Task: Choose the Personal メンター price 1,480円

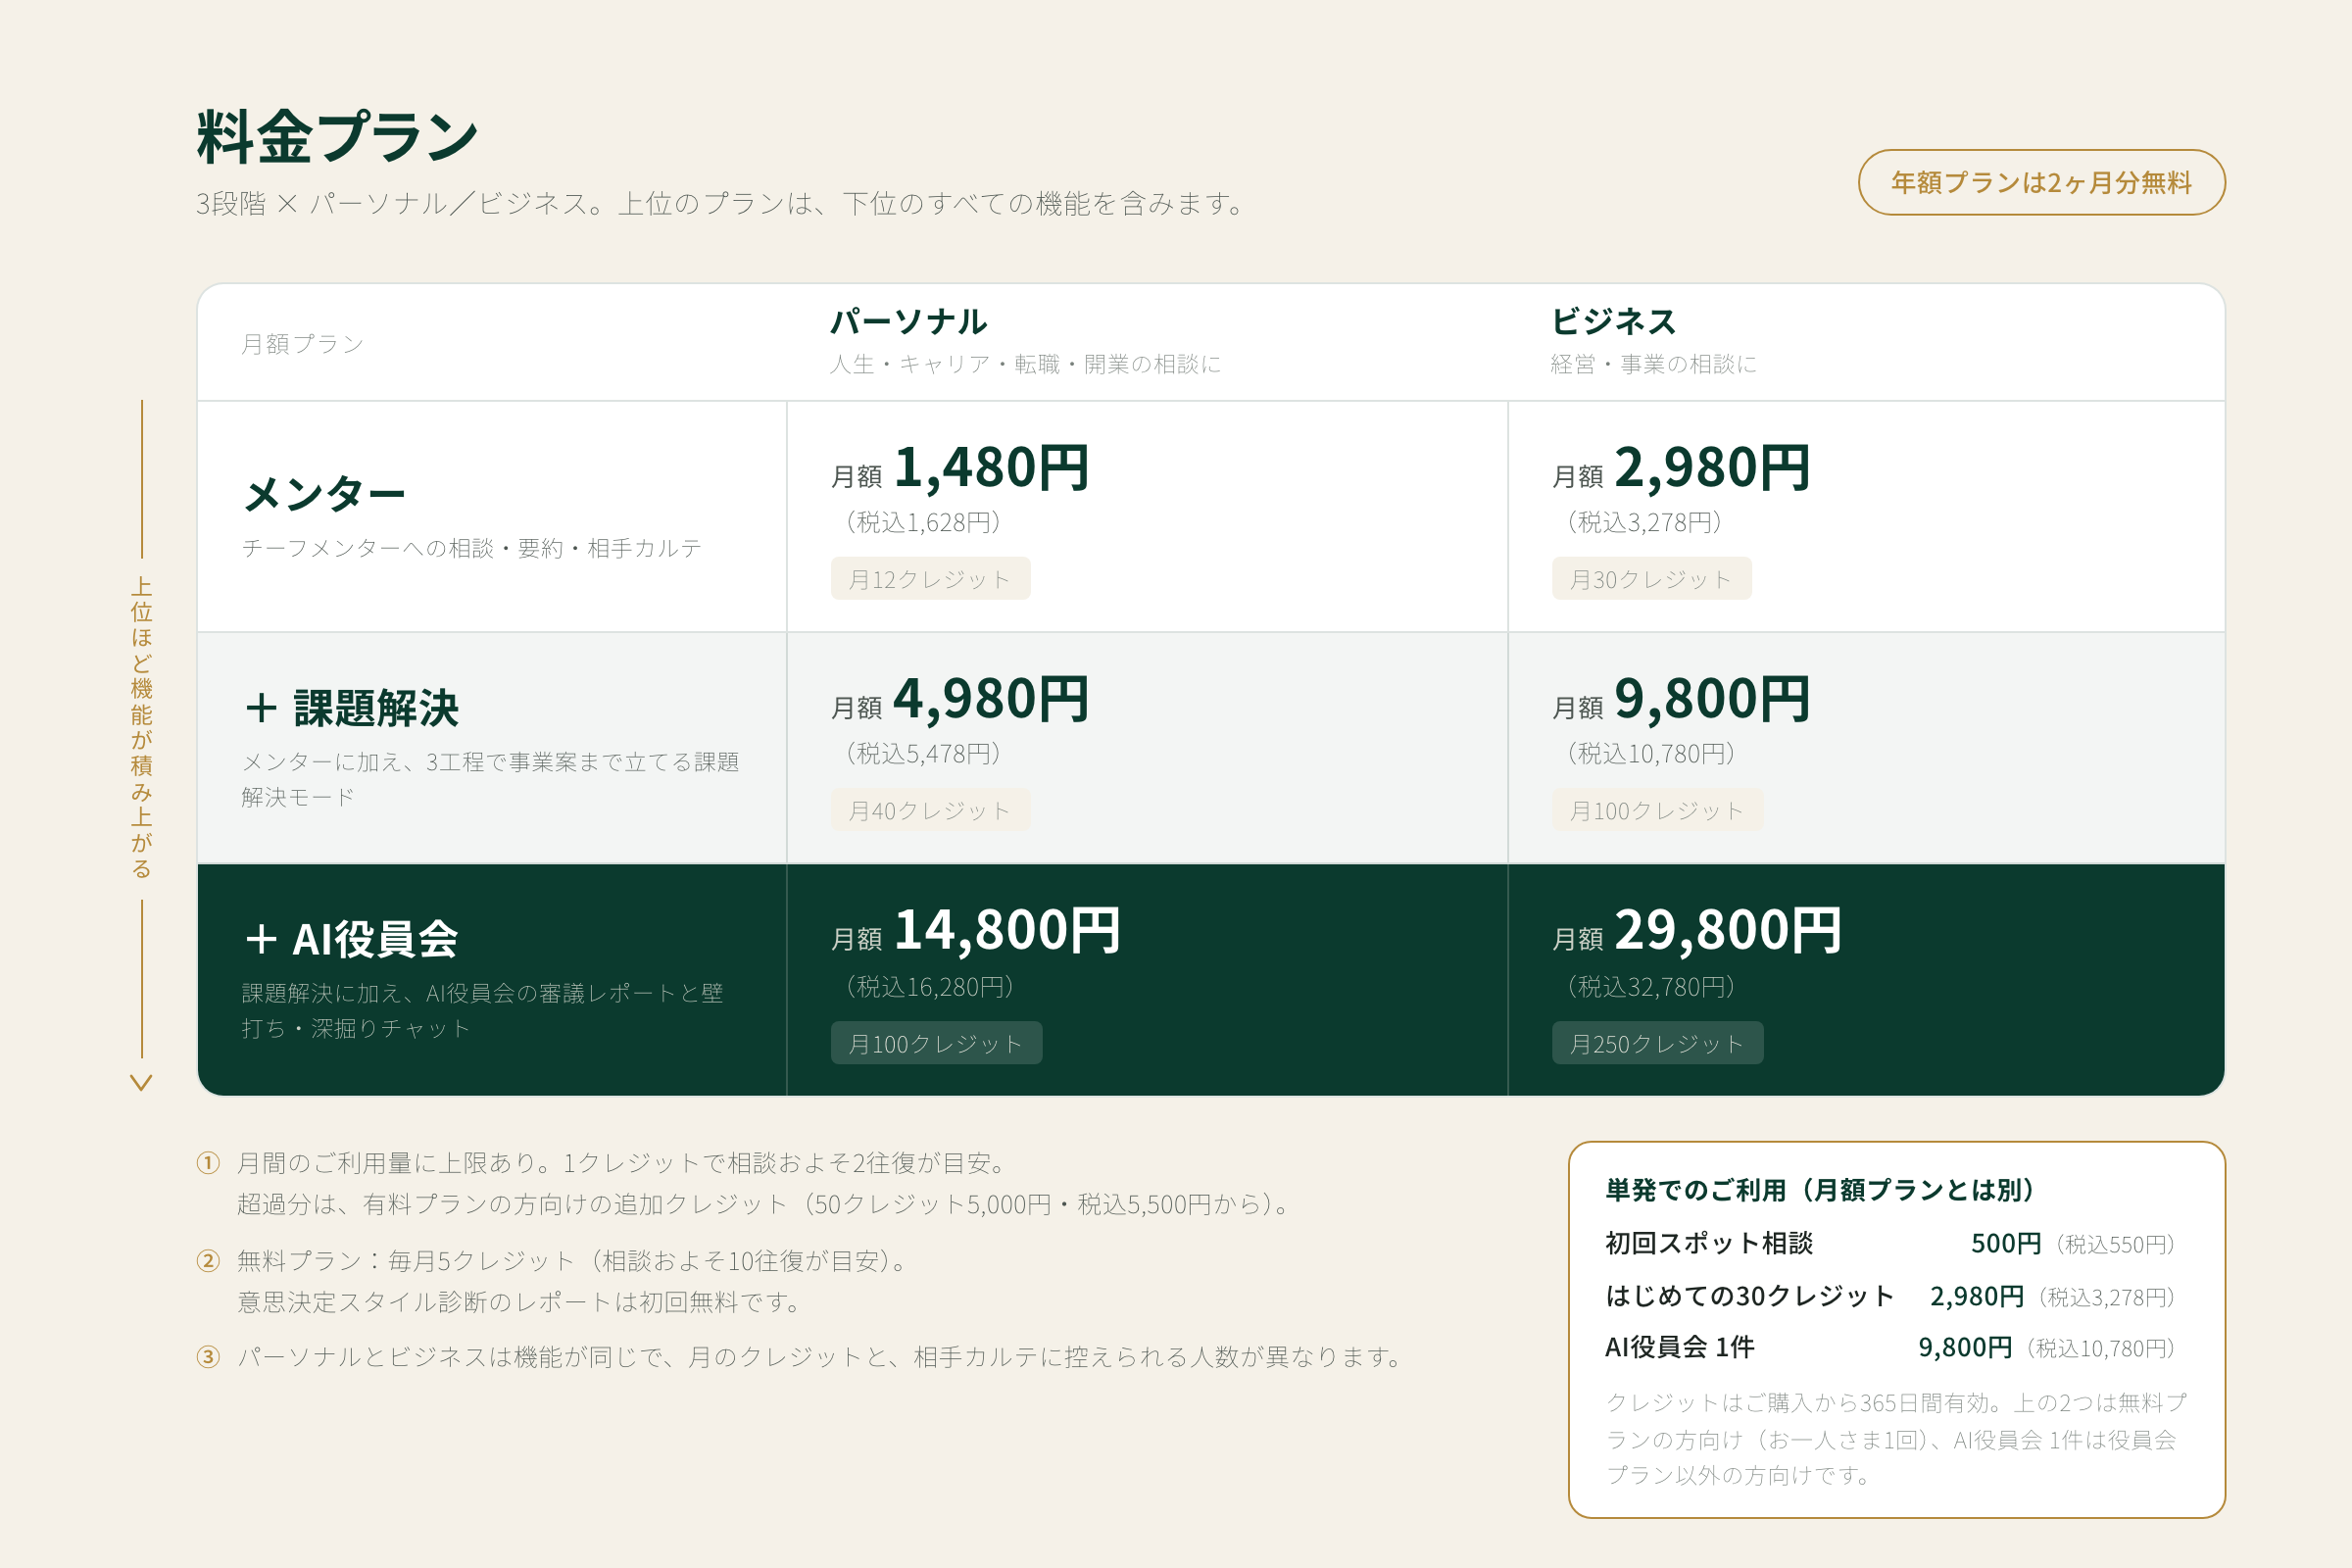Action: pyautogui.click(x=991, y=468)
